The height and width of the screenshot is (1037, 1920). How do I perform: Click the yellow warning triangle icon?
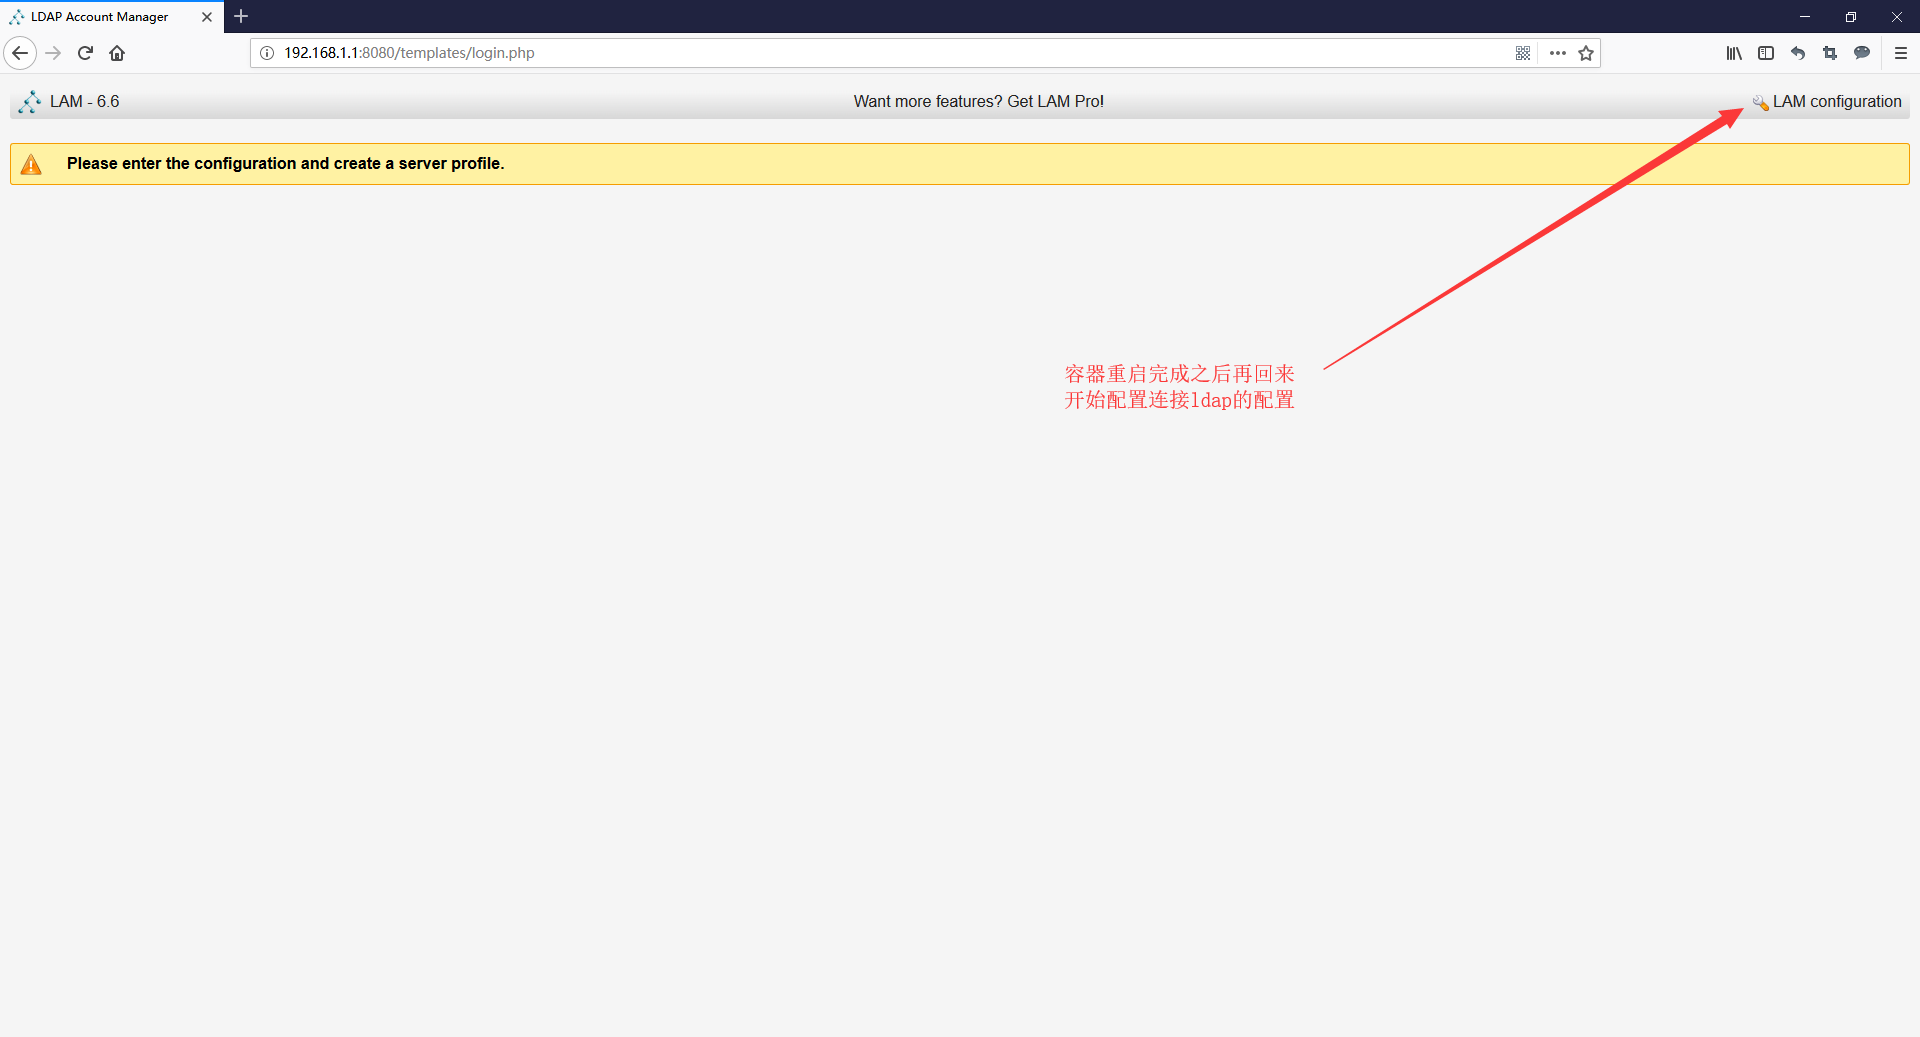32,164
